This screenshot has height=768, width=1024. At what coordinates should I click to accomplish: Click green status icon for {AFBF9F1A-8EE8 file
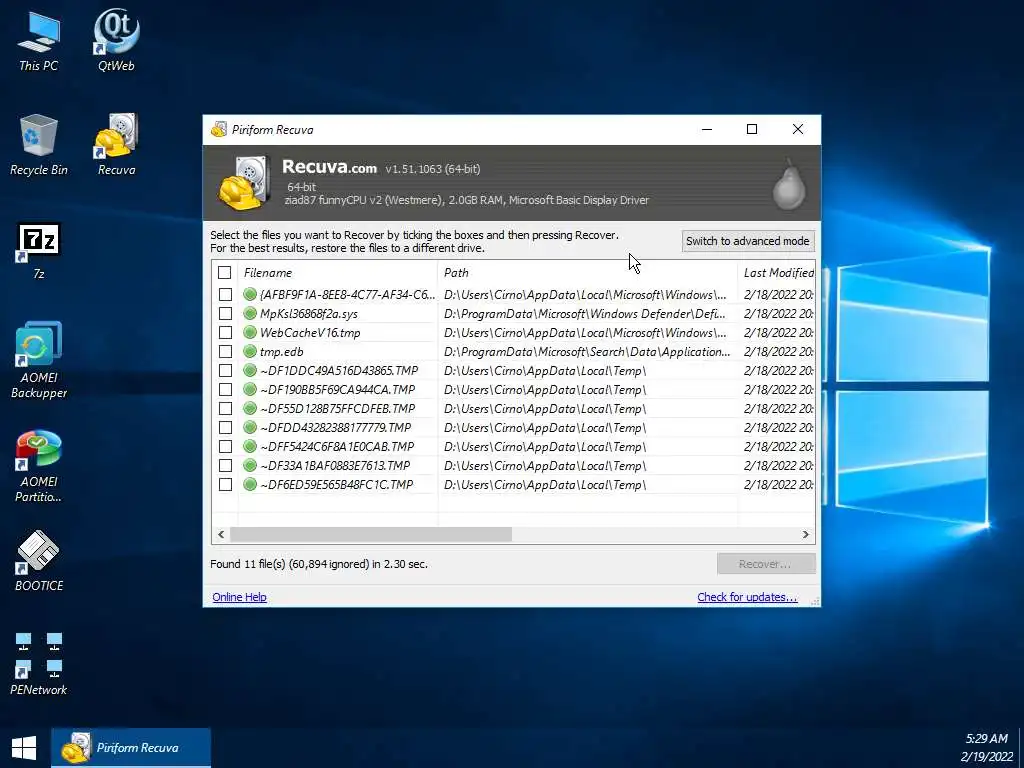(249, 295)
